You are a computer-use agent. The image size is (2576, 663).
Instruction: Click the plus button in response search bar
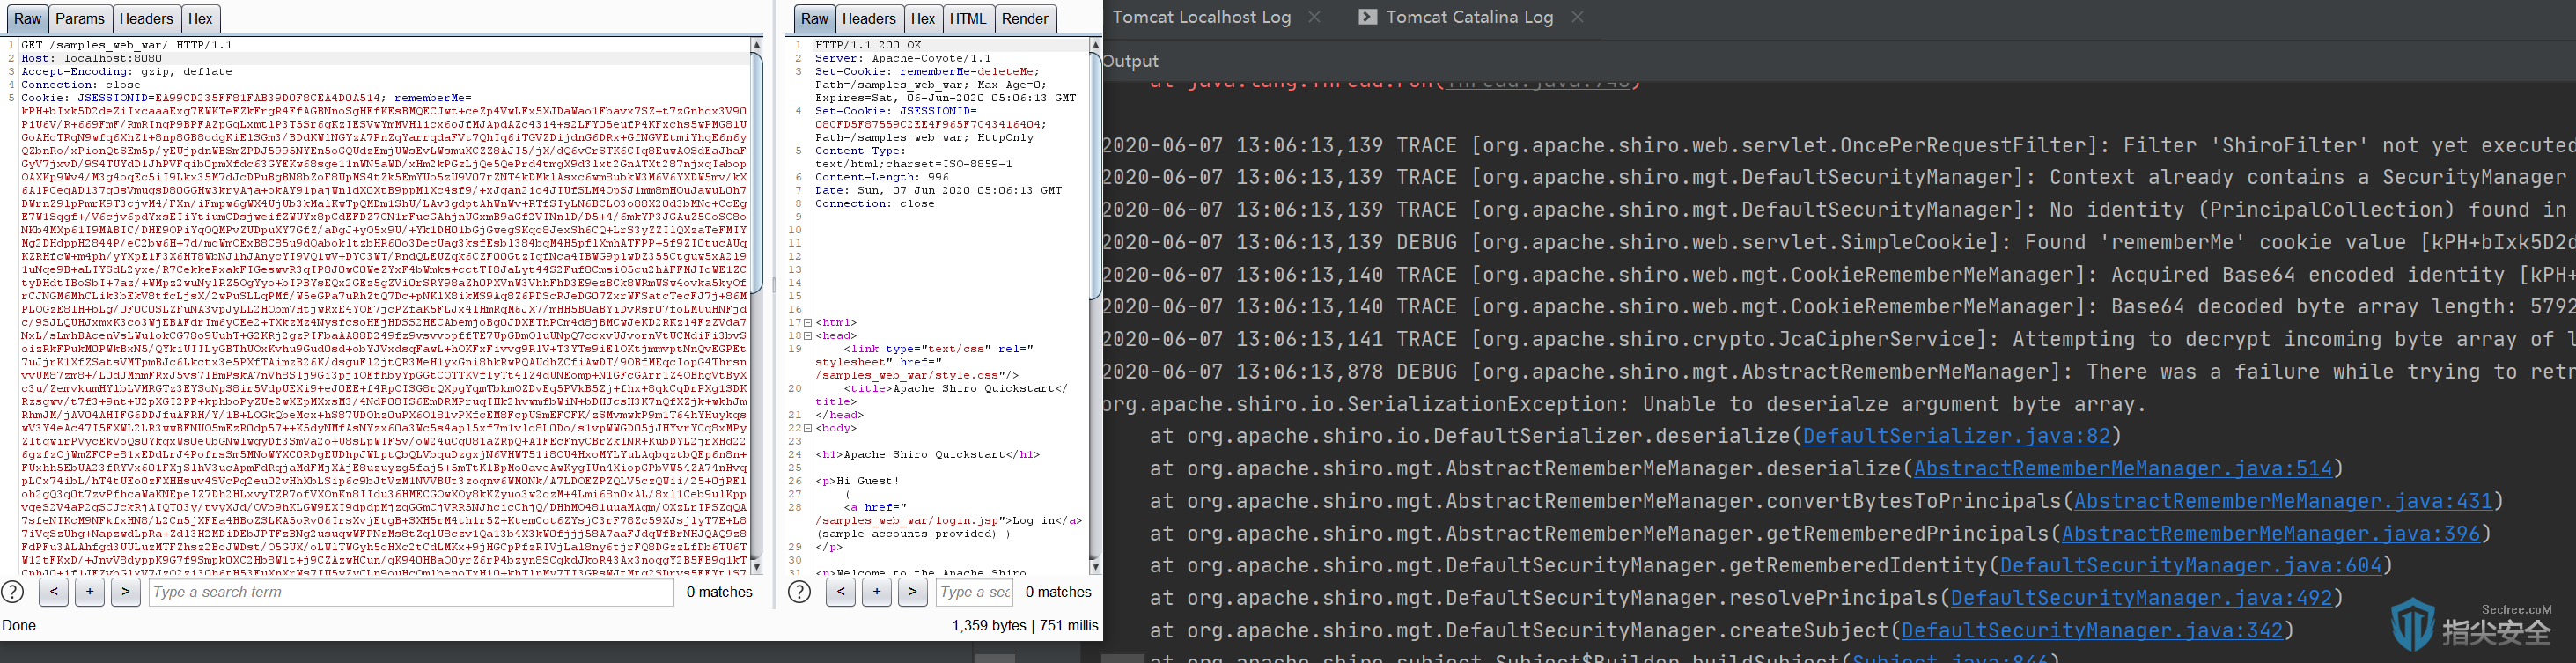tap(876, 592)
